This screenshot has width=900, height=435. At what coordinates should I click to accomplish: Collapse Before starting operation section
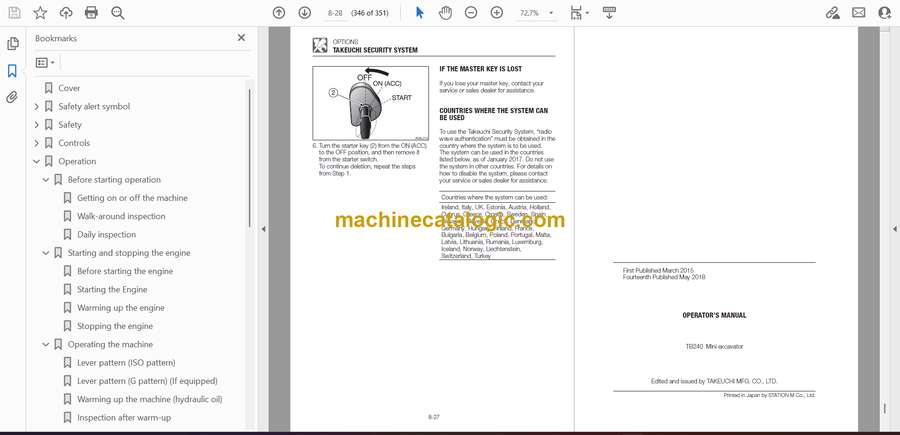point(46,180)
